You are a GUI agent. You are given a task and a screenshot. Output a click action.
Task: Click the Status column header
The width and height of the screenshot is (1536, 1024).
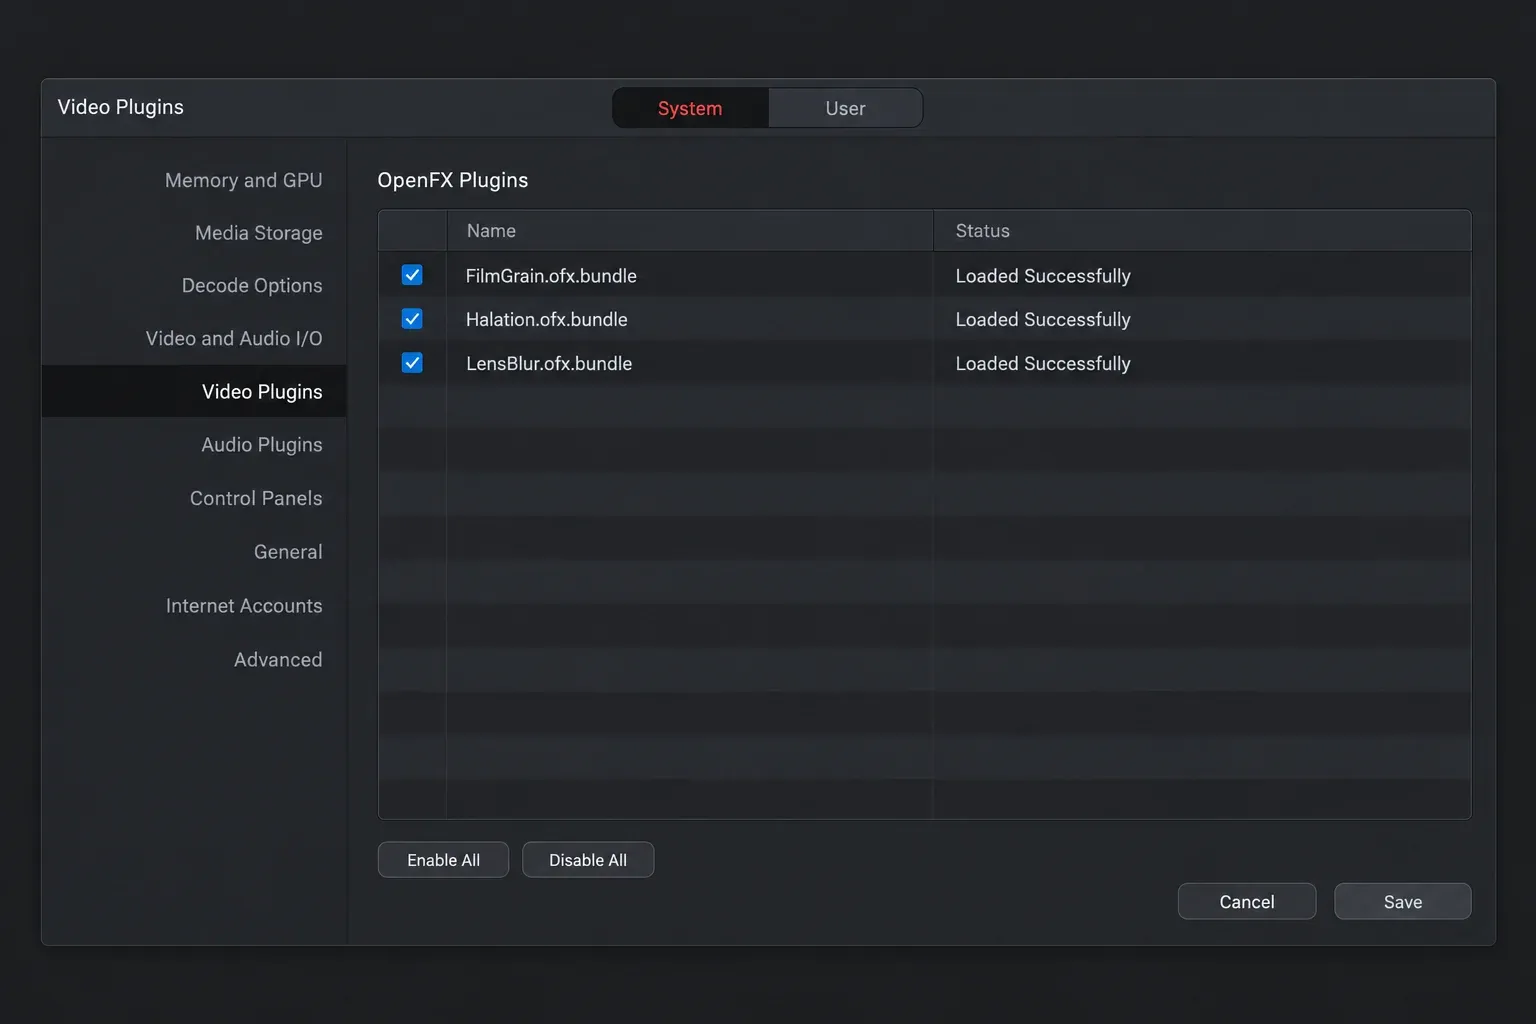[1202, 231]
